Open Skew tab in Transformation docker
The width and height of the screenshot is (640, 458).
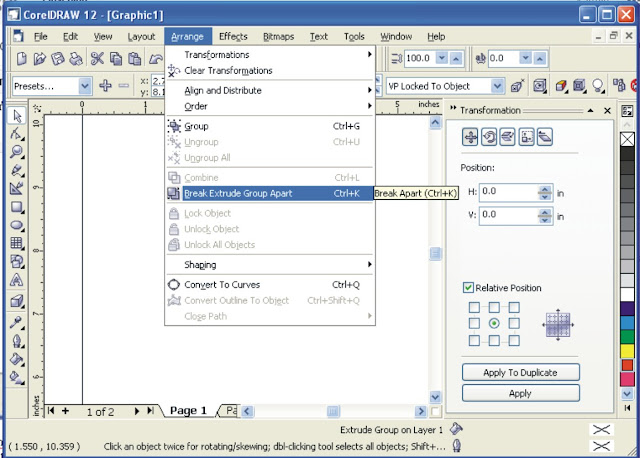pyautogui.click(x=545, y=137)
